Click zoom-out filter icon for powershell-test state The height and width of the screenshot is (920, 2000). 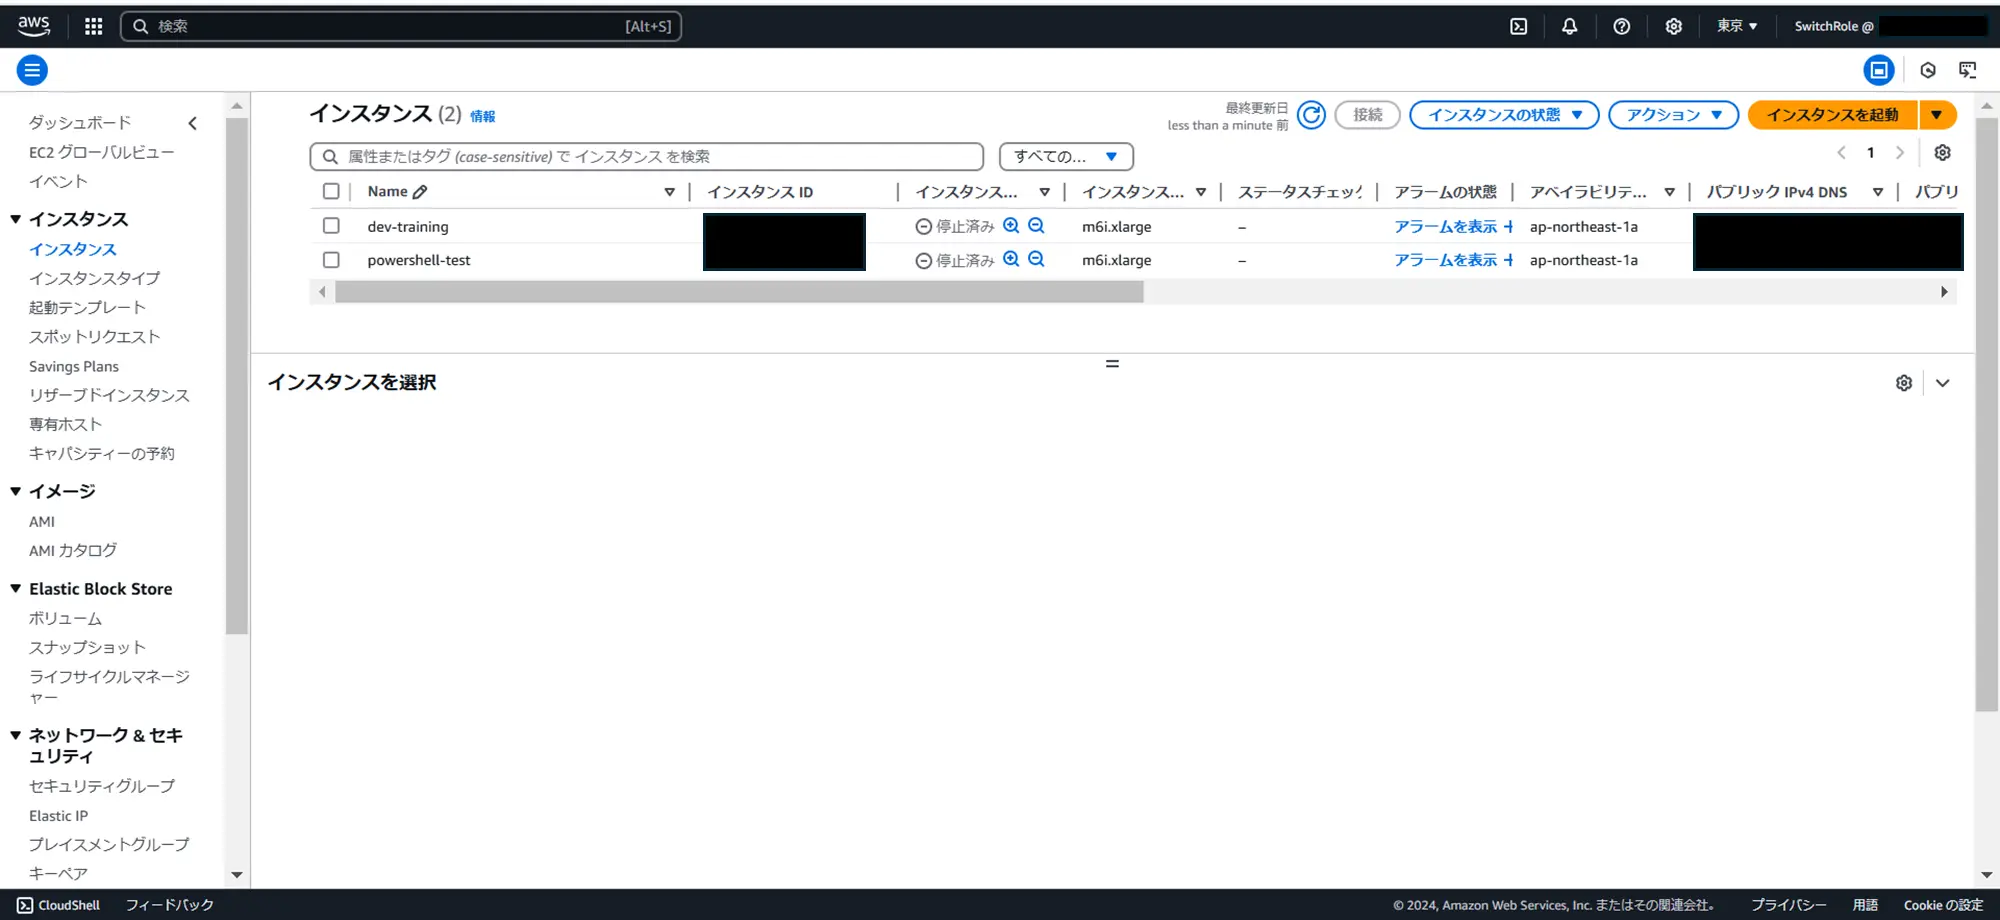coord(1036,259)
